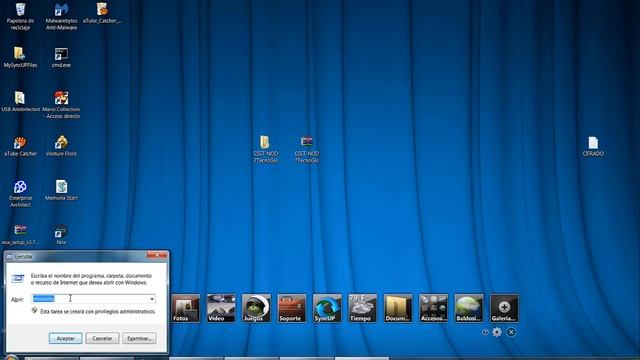Open the dock settings gear icon
The height and width of the screenshot is (360, 640).
click(x=497, y=332)
